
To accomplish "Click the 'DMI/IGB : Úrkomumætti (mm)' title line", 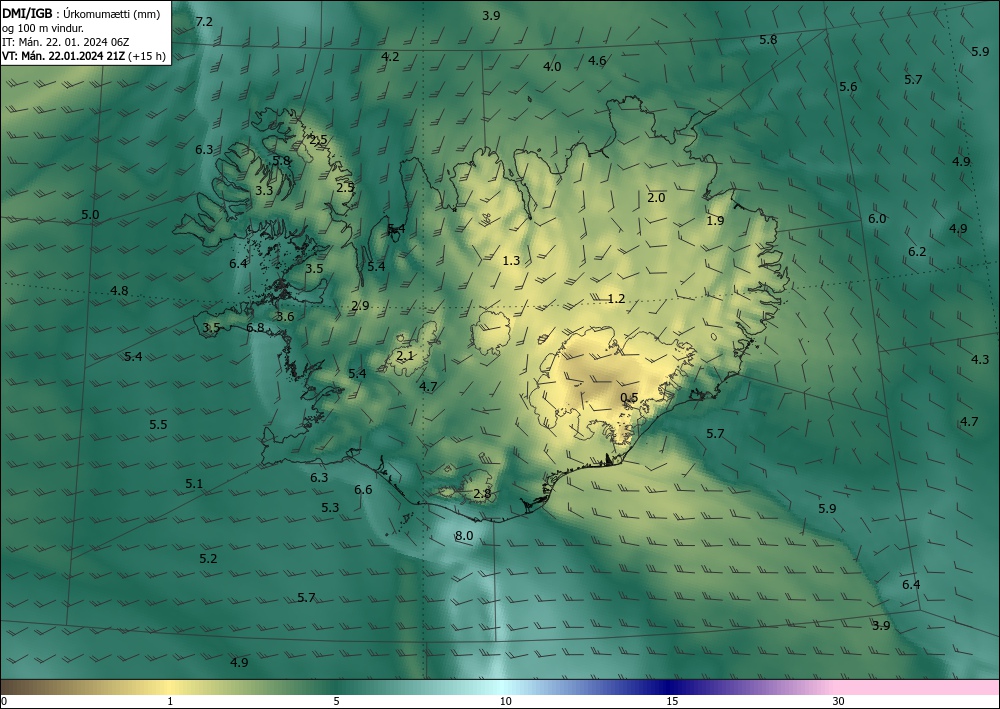I will pyautogui.click(x=81, y=14).
